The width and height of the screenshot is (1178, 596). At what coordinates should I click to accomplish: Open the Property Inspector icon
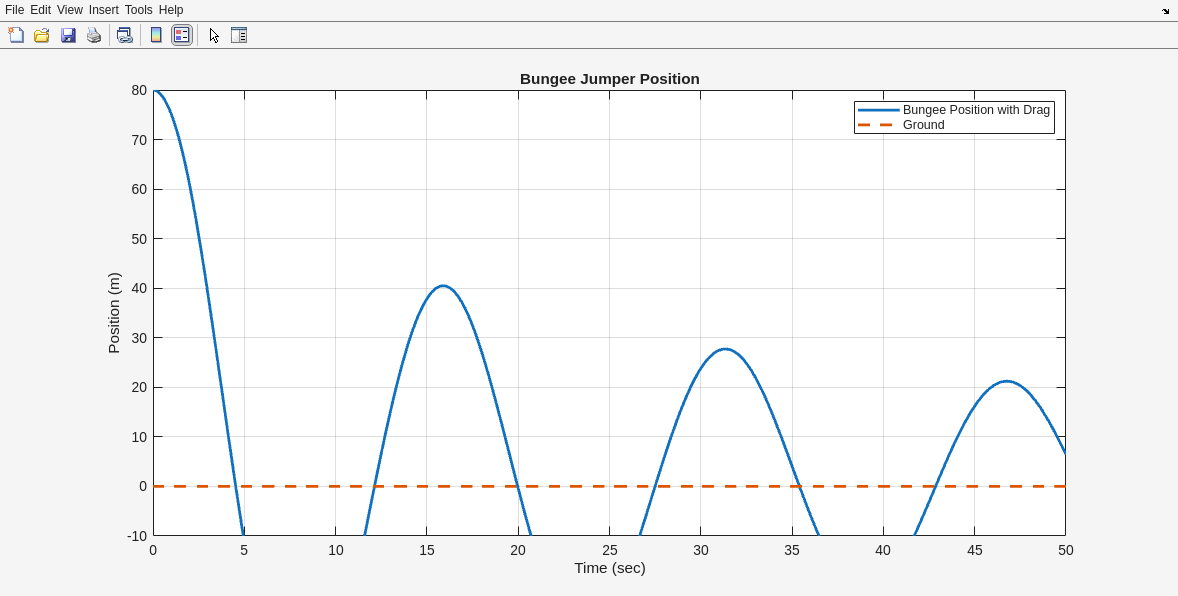pyautogui.click(x=239, y=35)
